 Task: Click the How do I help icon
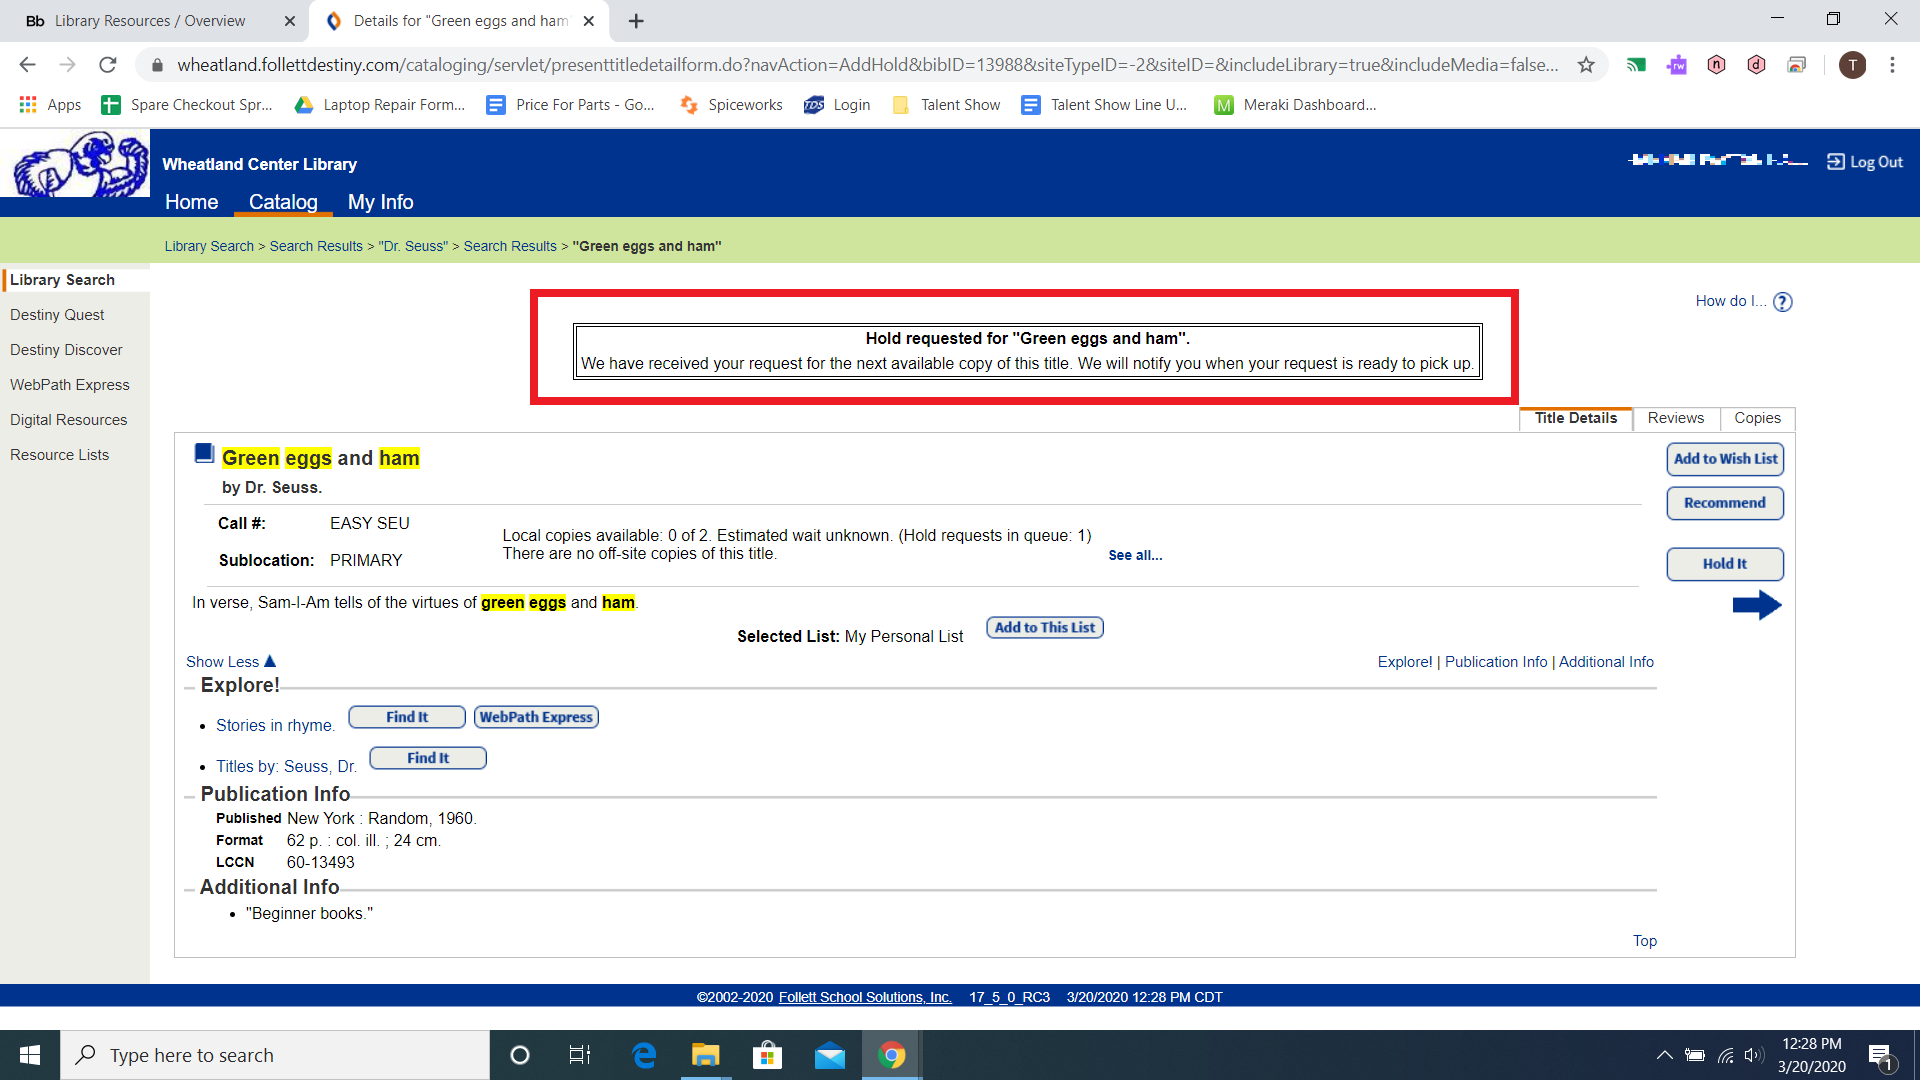coord(1782,302)
